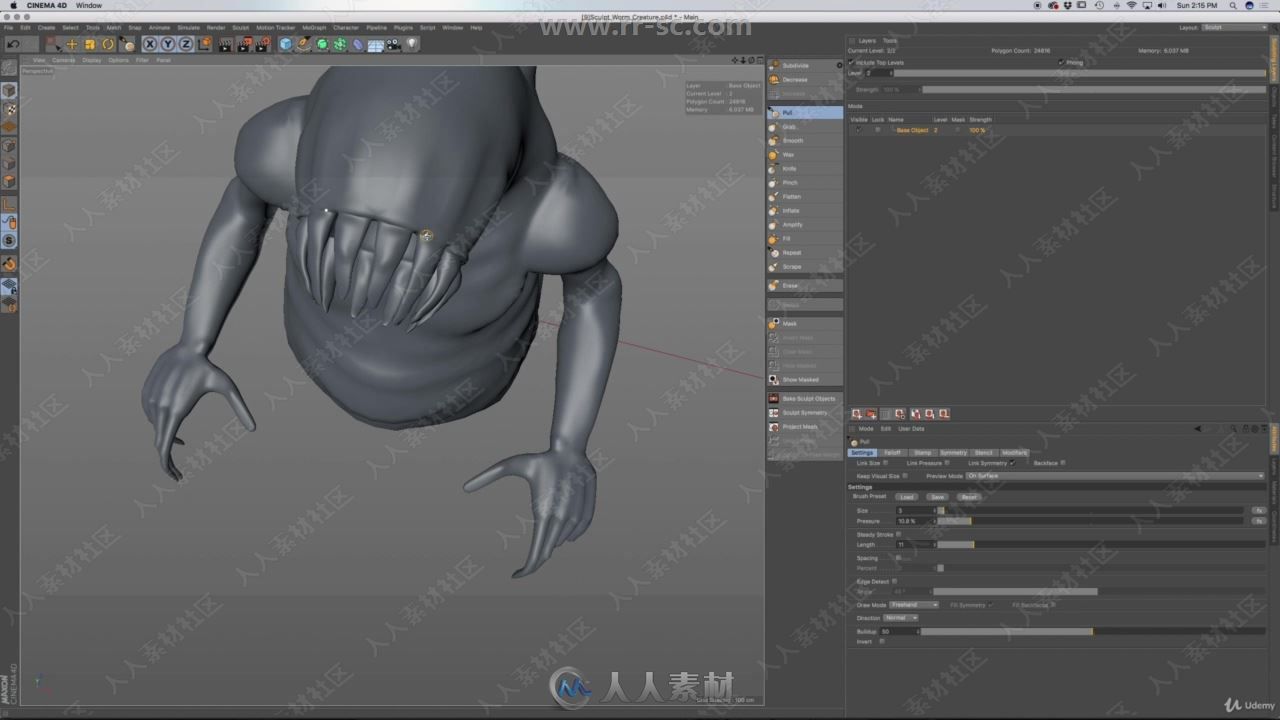Click the cube primitive icon
Viewport: 1280px width, 720px height.
[286, 44]
